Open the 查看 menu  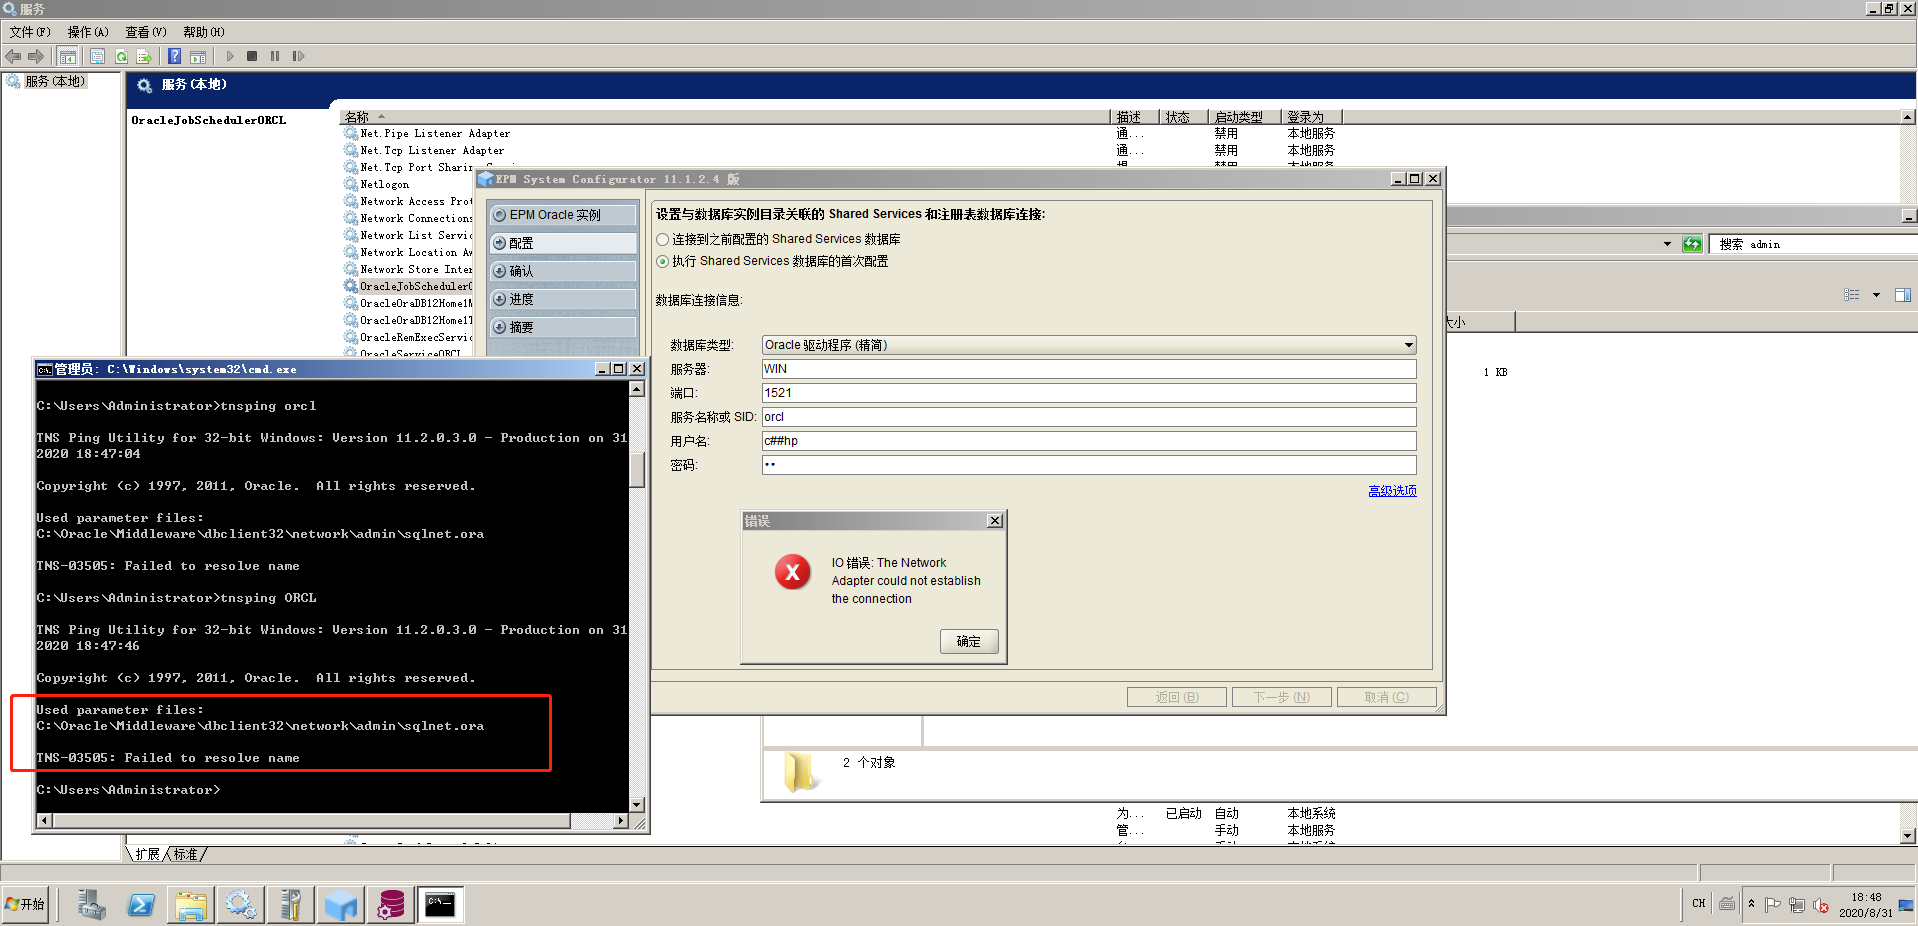click(x=144, y=31)
